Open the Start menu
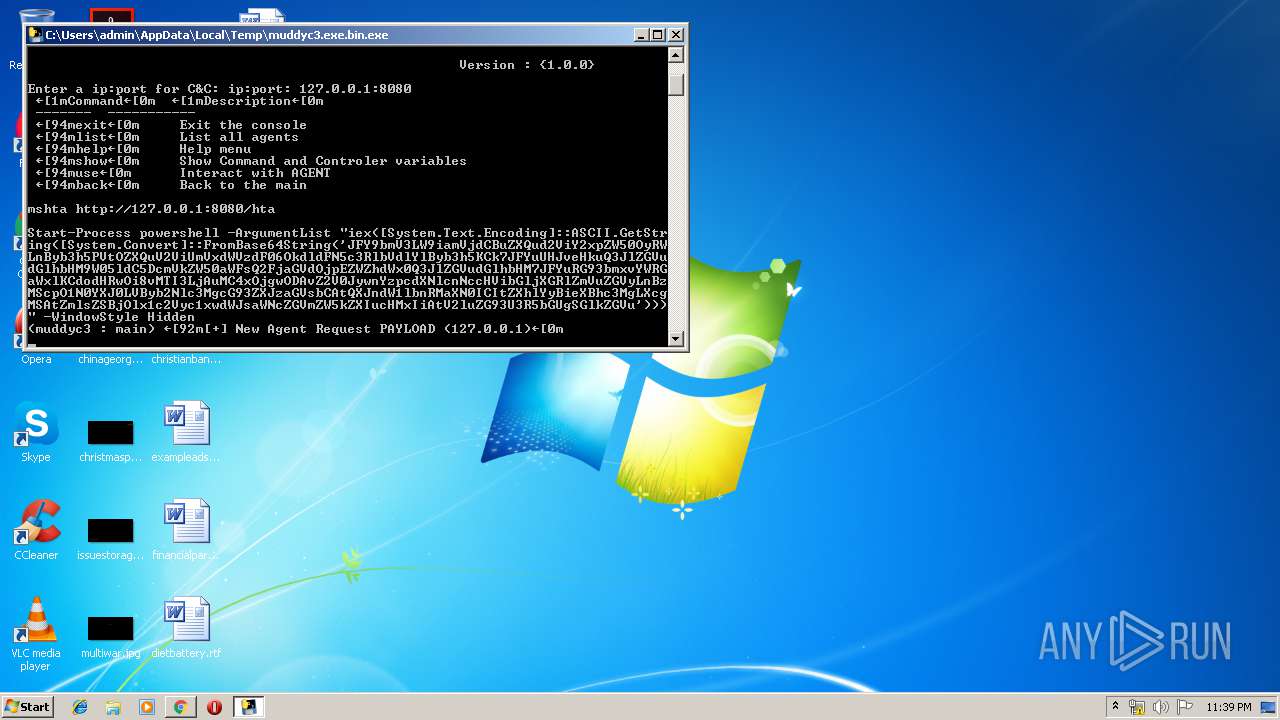1280x720 pixels. (x=27, y=706)
